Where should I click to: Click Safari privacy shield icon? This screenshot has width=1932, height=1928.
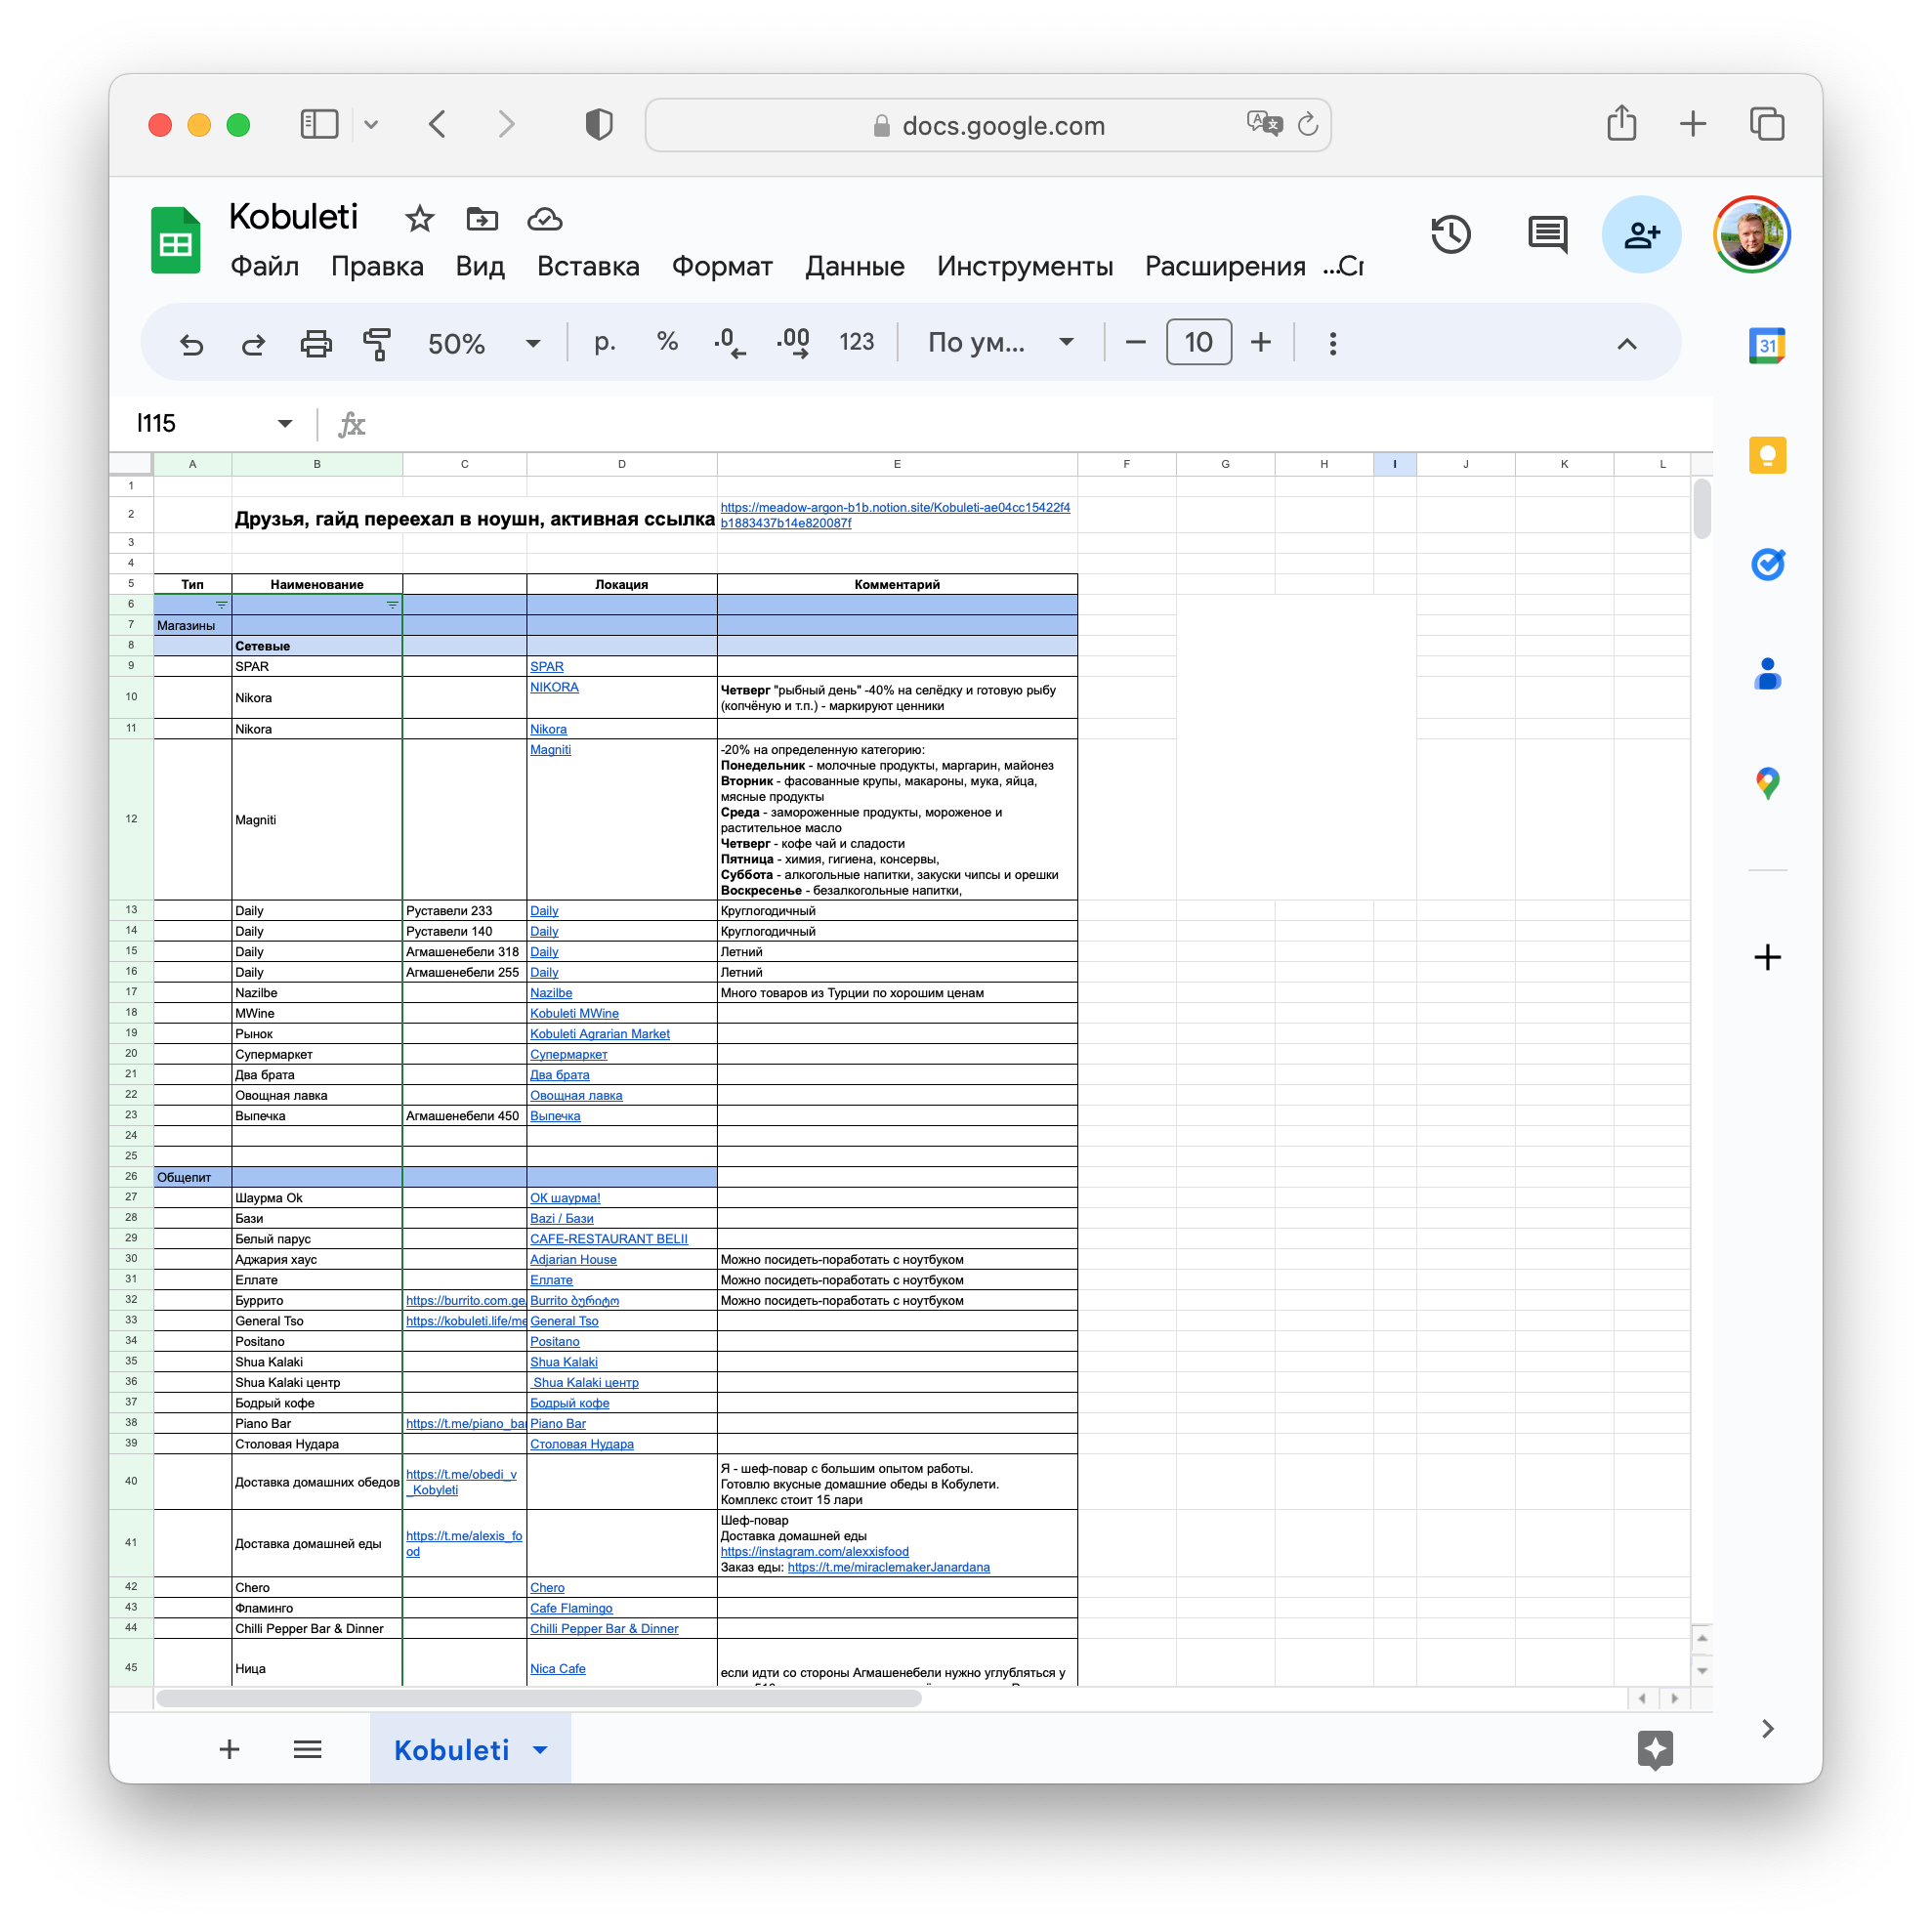[x=599, y=125]
